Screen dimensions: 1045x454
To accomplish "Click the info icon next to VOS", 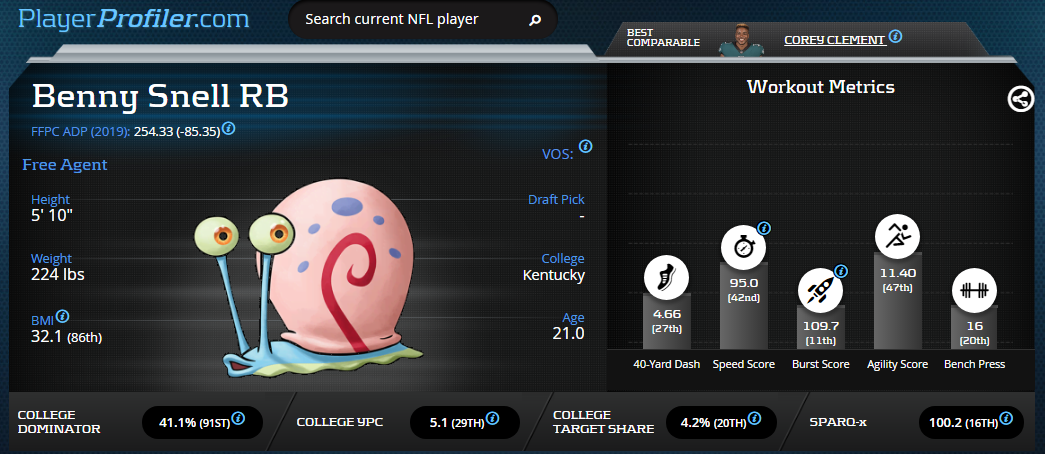I will [x=585, y=146].
